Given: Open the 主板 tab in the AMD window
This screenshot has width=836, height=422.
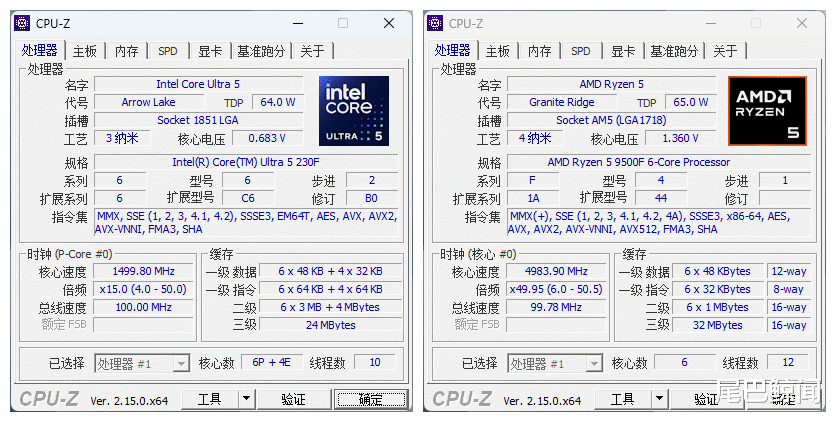Looking at the screenshot, I should (x=498, y=51).
